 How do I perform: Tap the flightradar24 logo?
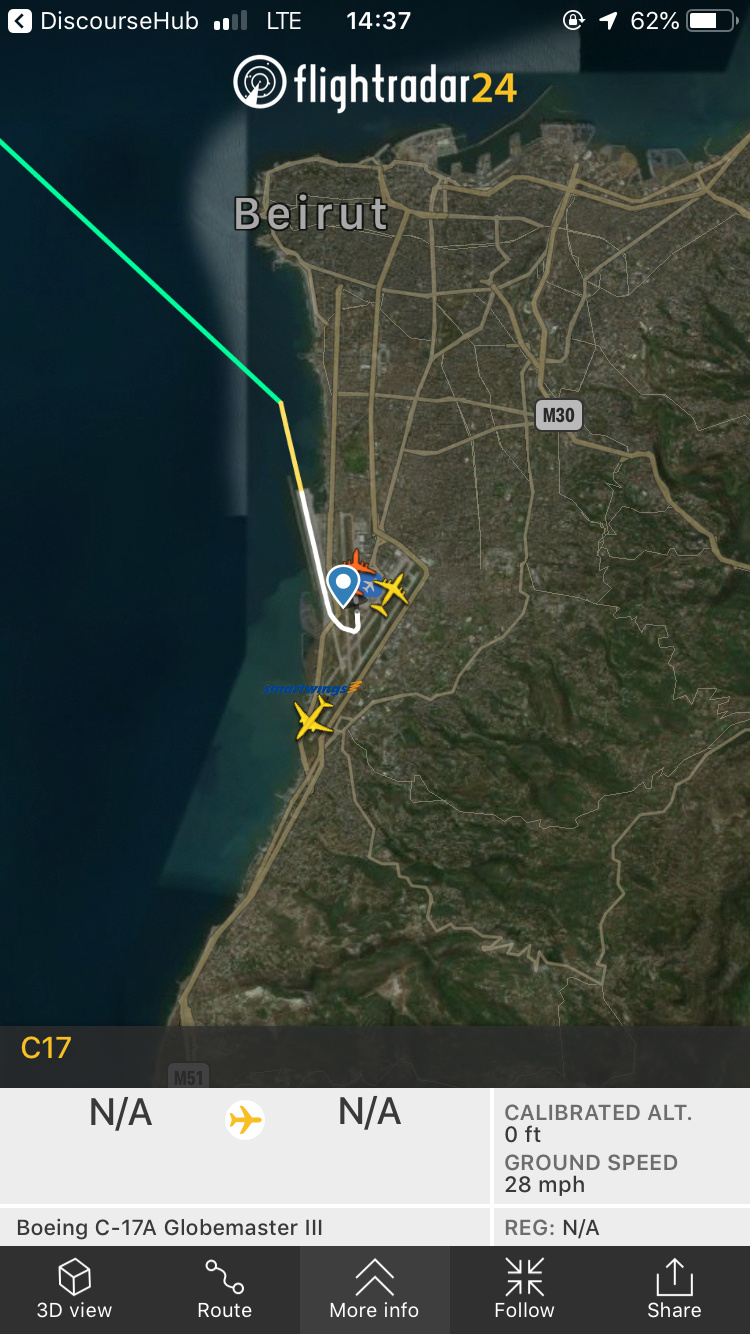(375, 84)
